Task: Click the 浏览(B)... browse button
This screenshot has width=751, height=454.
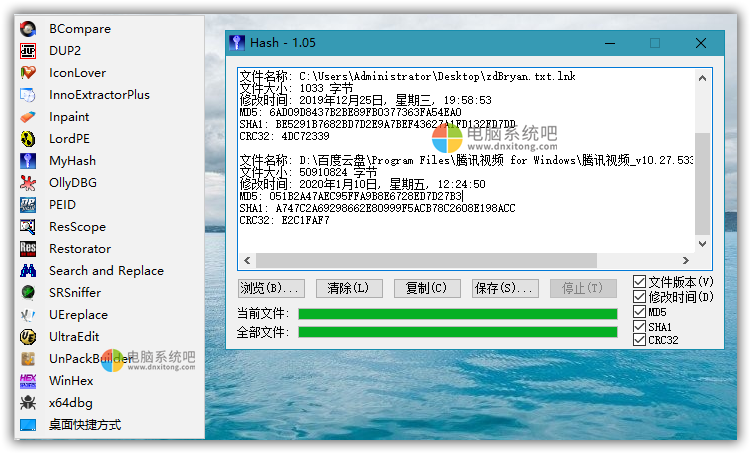Action: (x=271, y=288)
